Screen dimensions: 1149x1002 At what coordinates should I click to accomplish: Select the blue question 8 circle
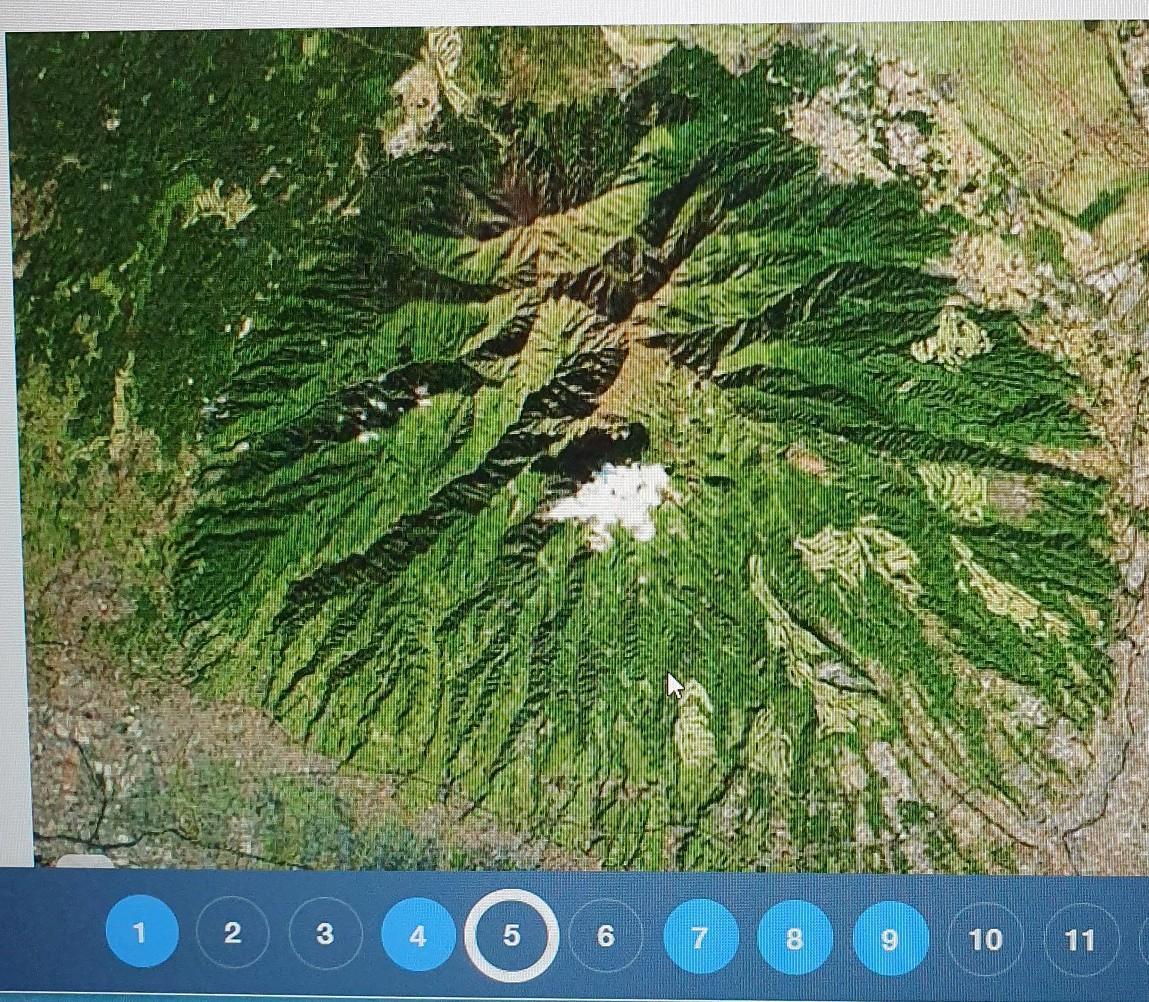pos(794,939)
